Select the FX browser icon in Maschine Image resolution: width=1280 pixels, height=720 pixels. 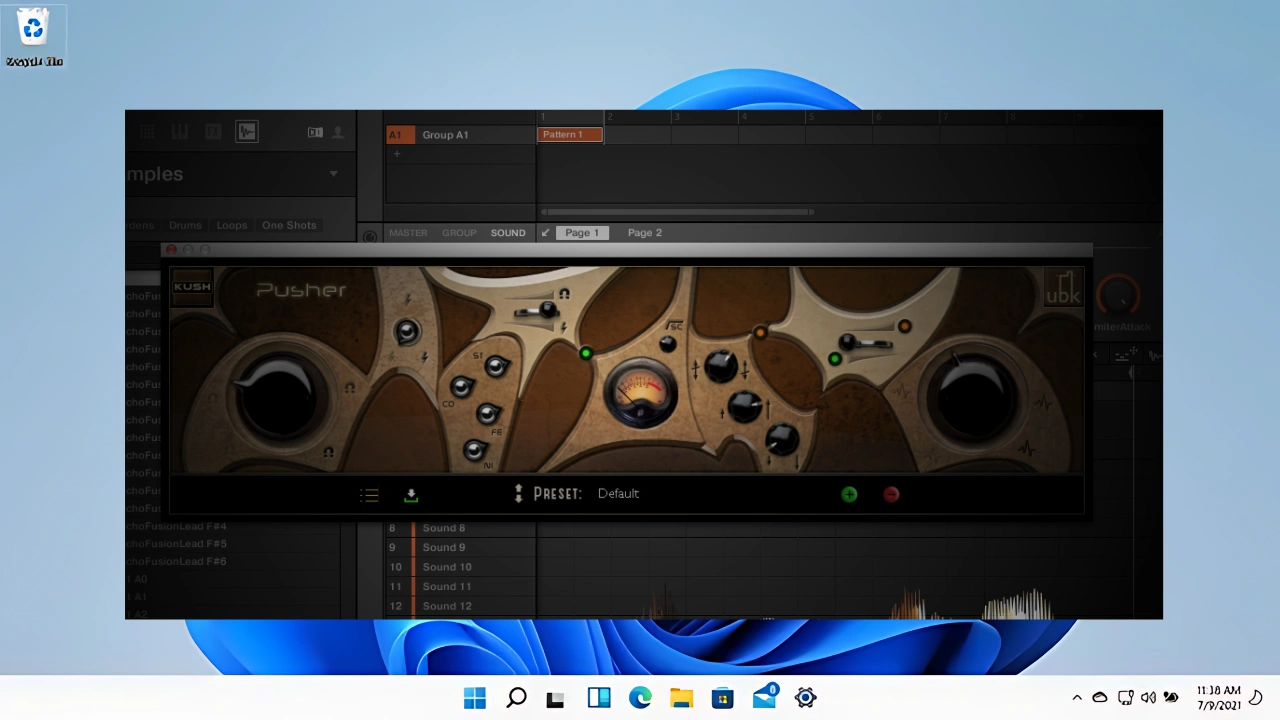tap(212, 132)
